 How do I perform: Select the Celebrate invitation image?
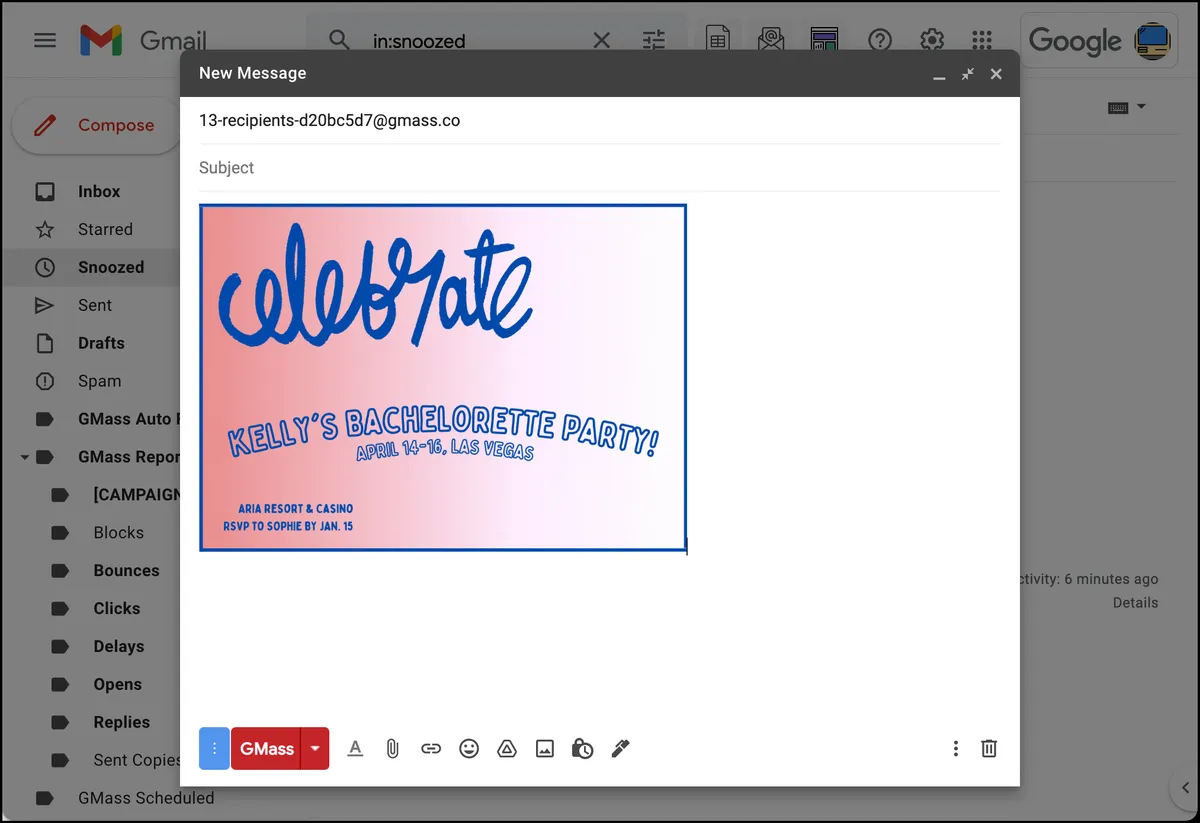click(x=443, y=378)
